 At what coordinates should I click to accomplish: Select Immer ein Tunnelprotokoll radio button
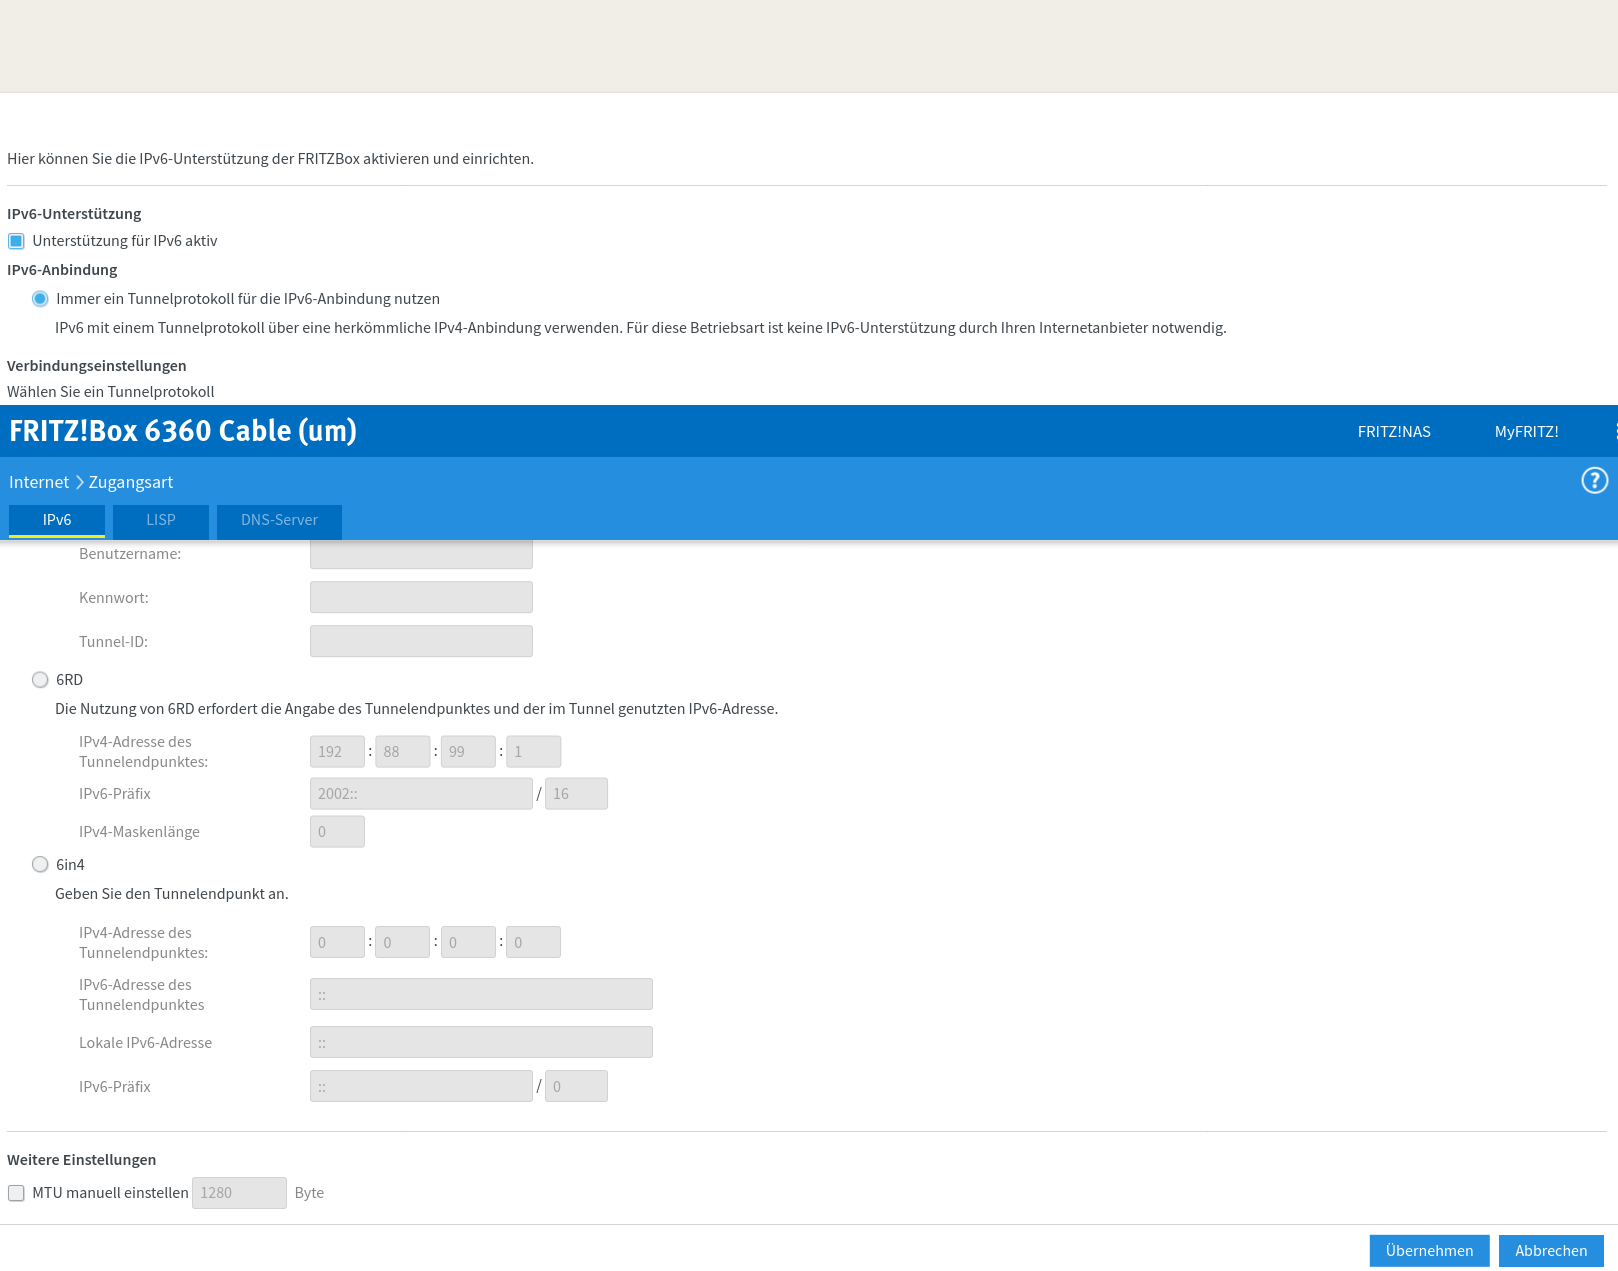pyautogui.click(x=40, y=299)
